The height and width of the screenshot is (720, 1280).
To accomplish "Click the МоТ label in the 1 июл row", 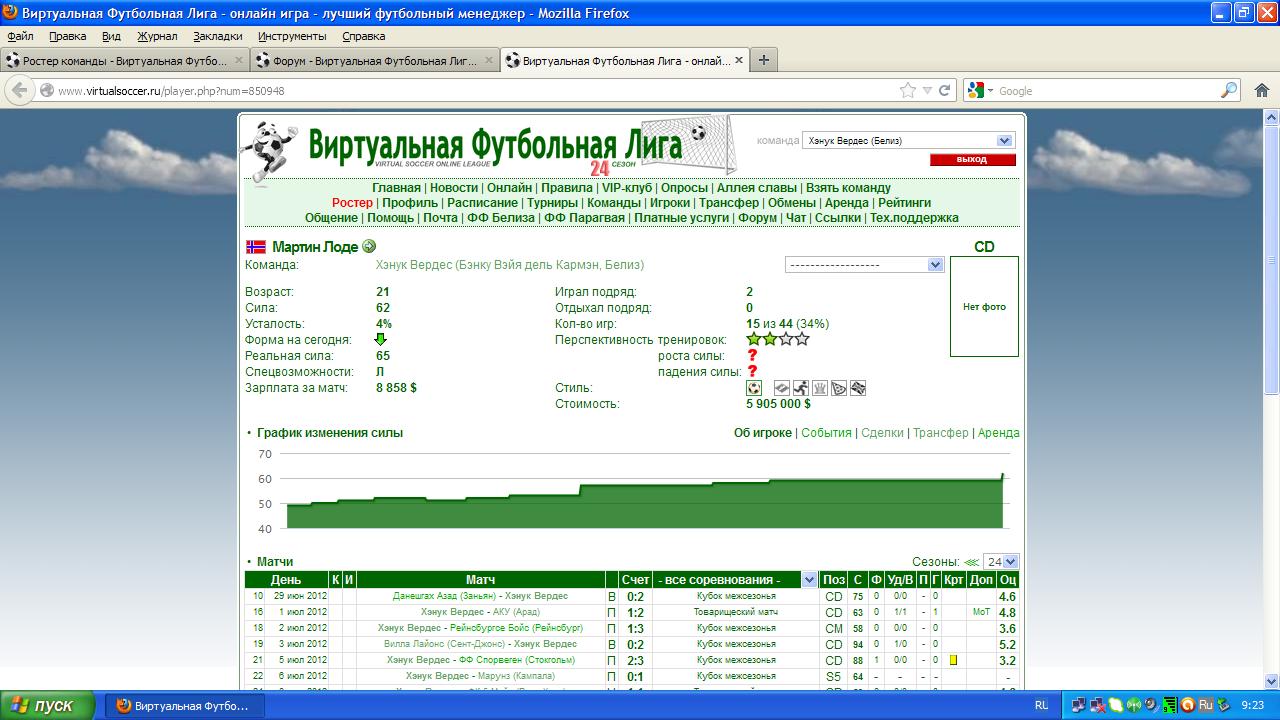I will point(981,612).
